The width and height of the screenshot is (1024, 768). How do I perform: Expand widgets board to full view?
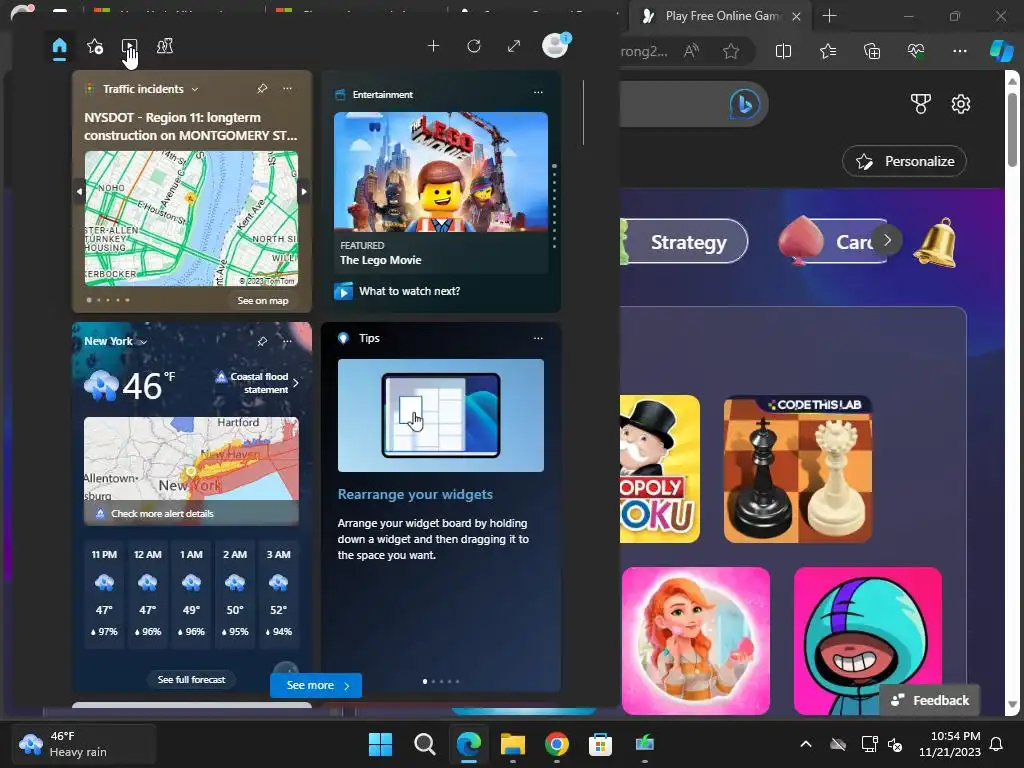(514, 46)
